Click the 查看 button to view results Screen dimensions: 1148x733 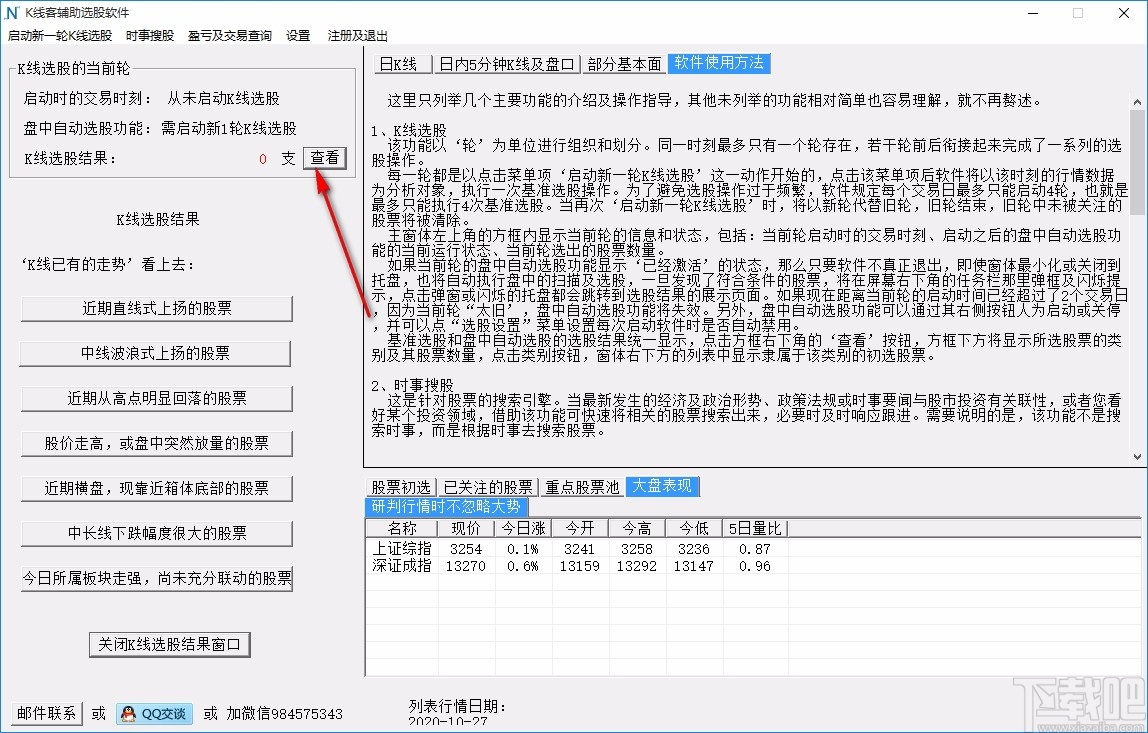324,158
